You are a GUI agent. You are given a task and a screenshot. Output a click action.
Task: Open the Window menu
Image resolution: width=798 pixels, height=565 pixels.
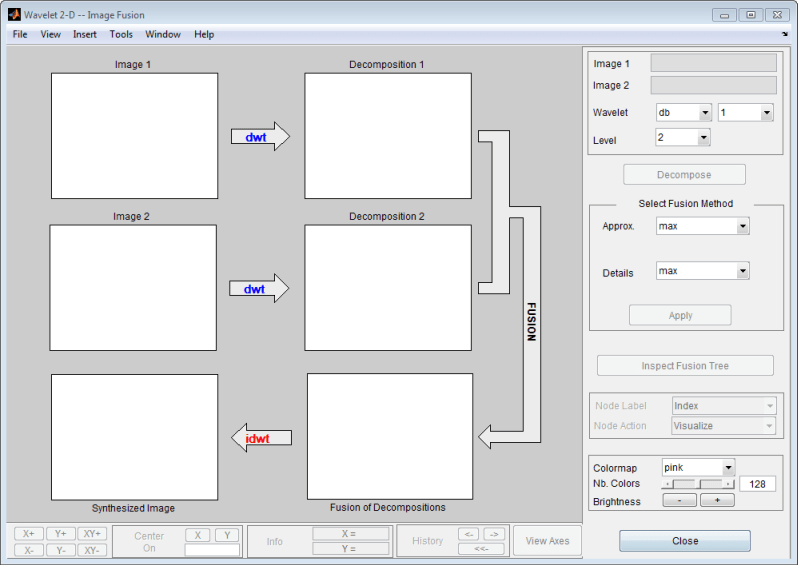[x=163, y=34]
